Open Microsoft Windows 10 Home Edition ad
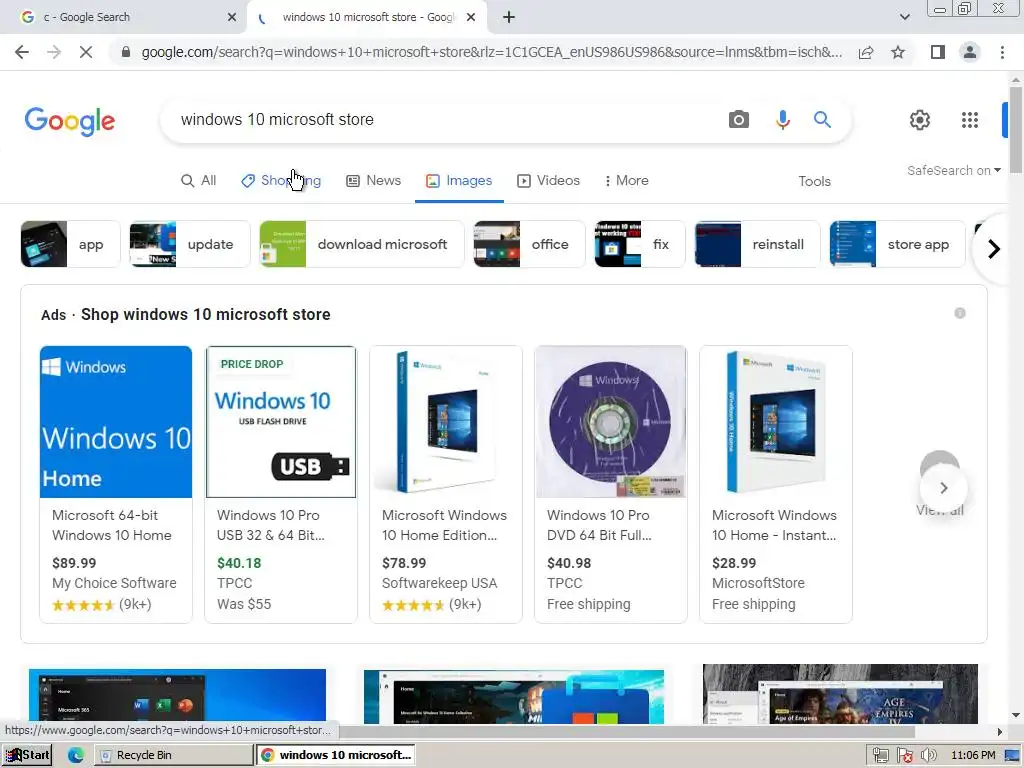The image size is (1024, 768). [446, 485]
